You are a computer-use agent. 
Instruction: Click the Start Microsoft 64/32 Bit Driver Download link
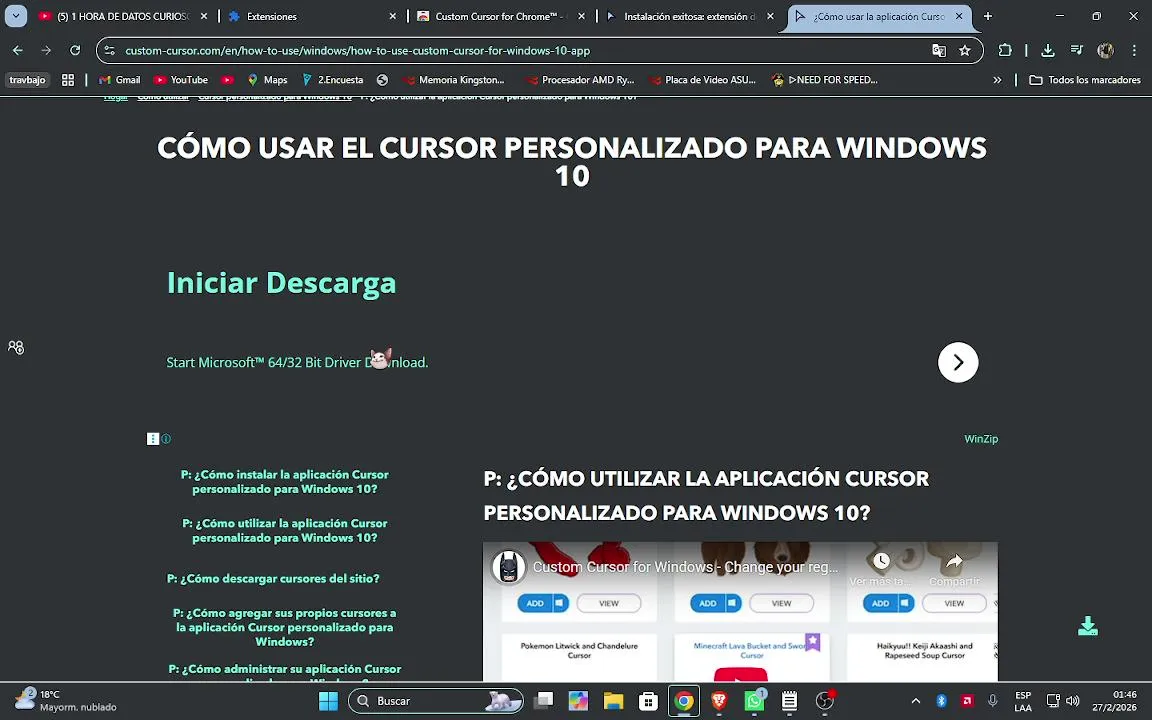tap(297, 362)
